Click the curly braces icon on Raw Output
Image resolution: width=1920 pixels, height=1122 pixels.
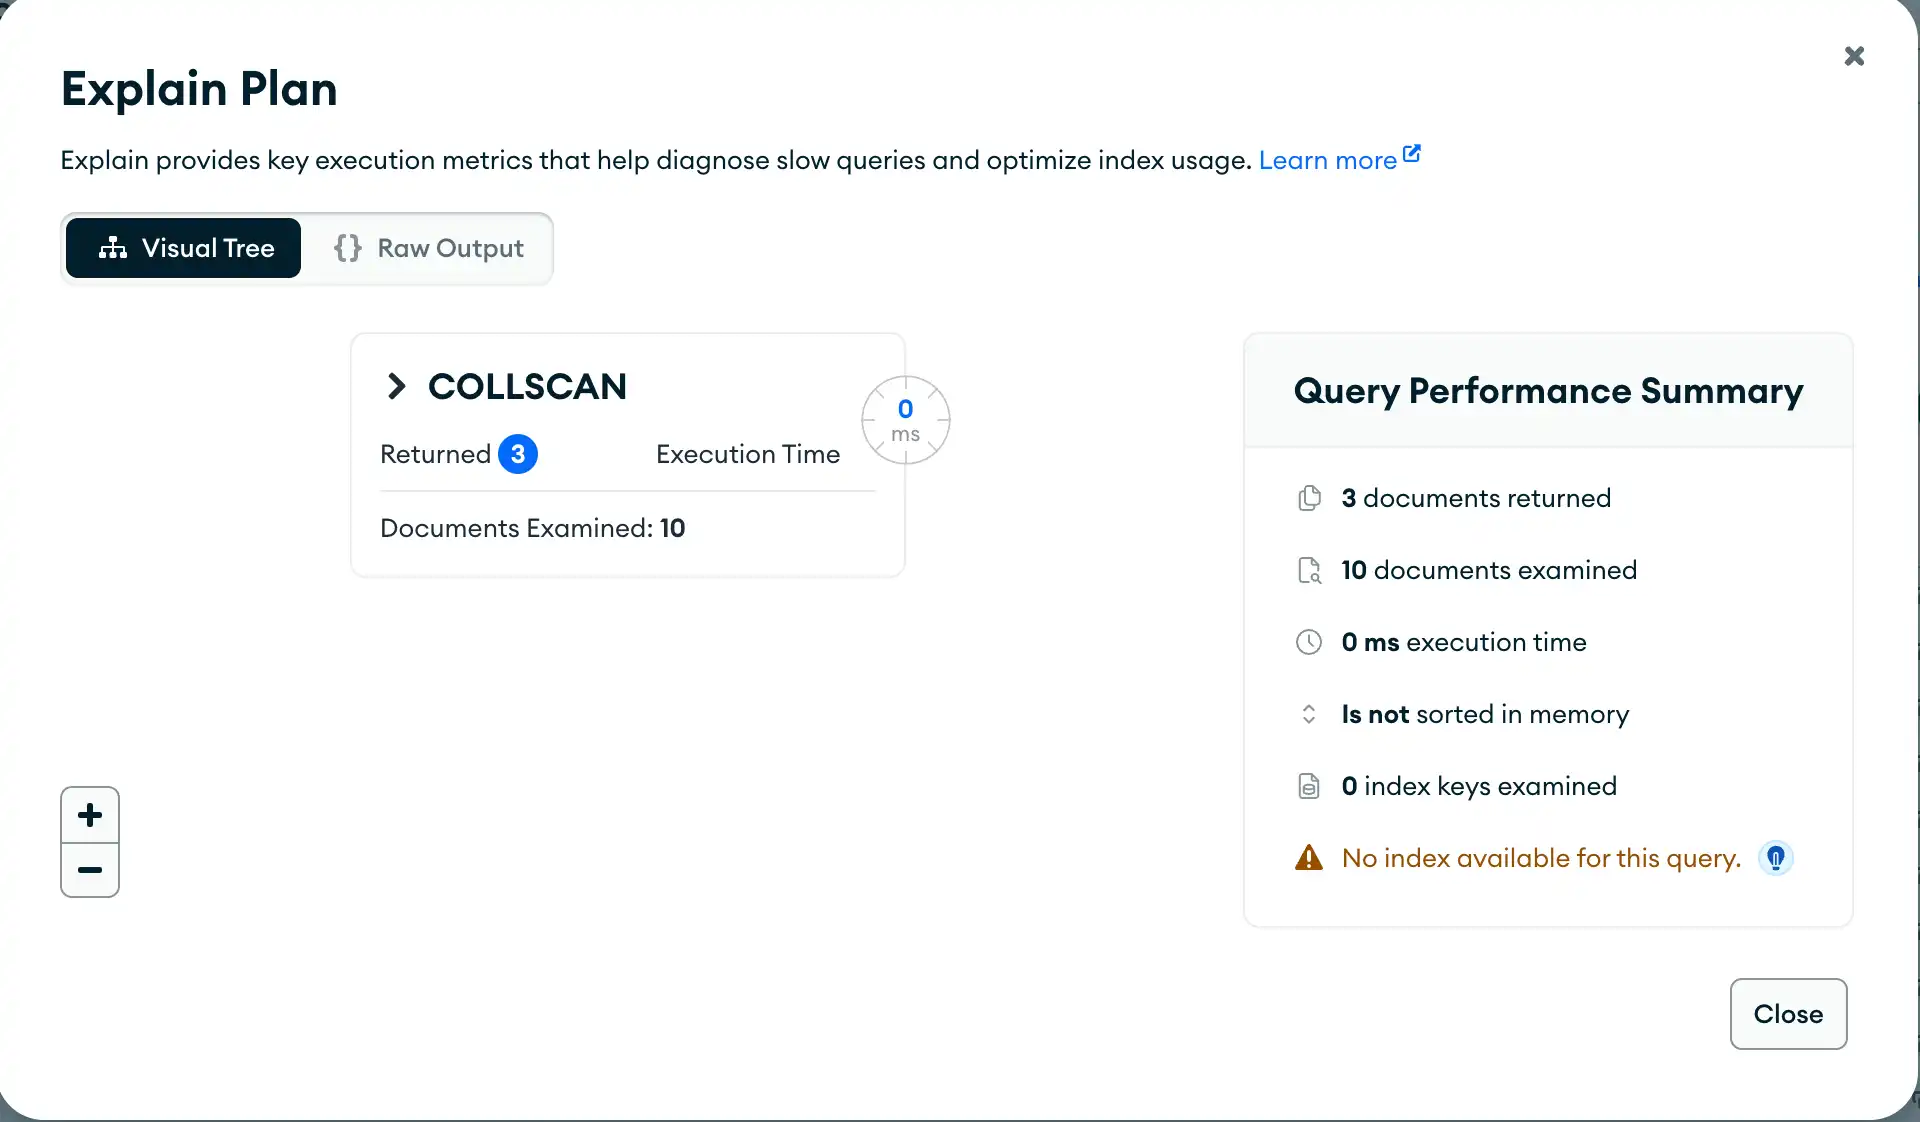coord(346,248)
